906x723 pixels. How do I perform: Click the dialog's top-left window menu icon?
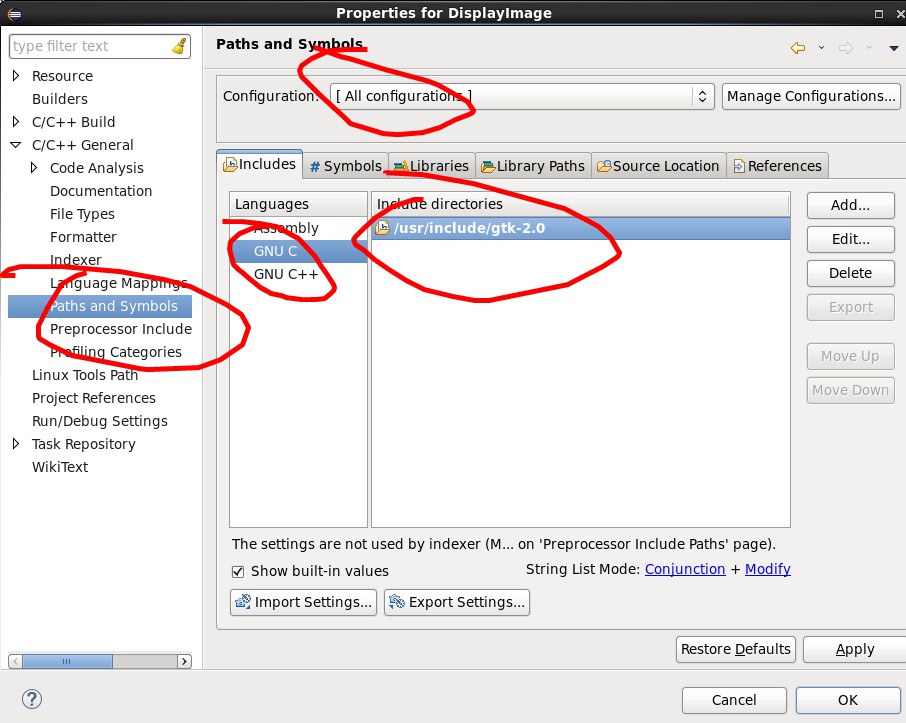pos(13,12)
